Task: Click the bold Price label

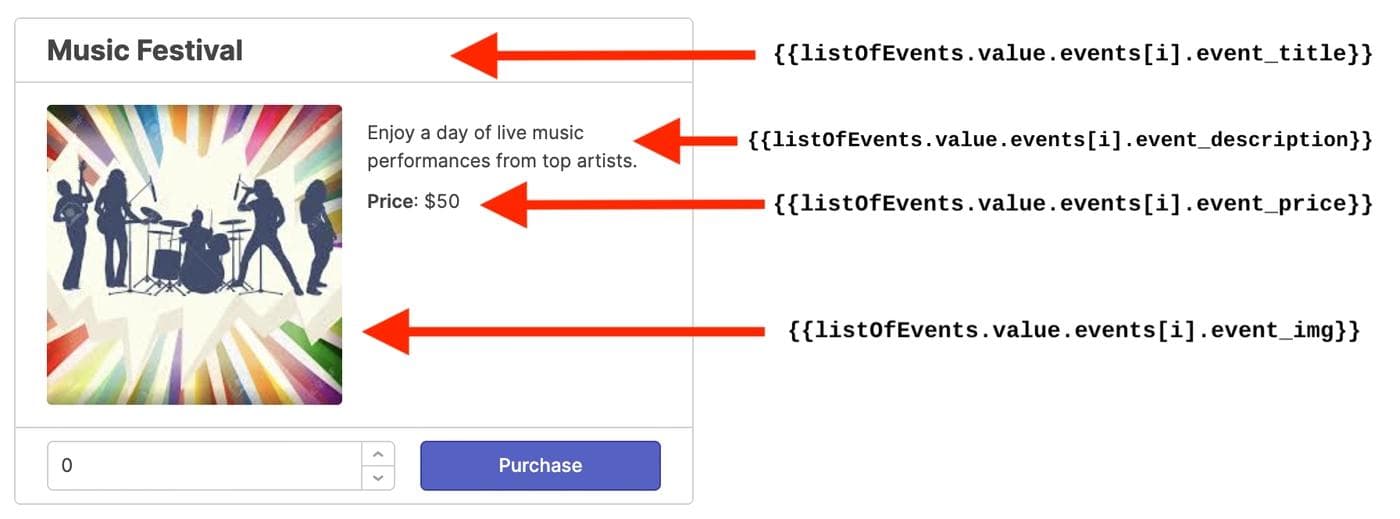Action: [391, 201]
